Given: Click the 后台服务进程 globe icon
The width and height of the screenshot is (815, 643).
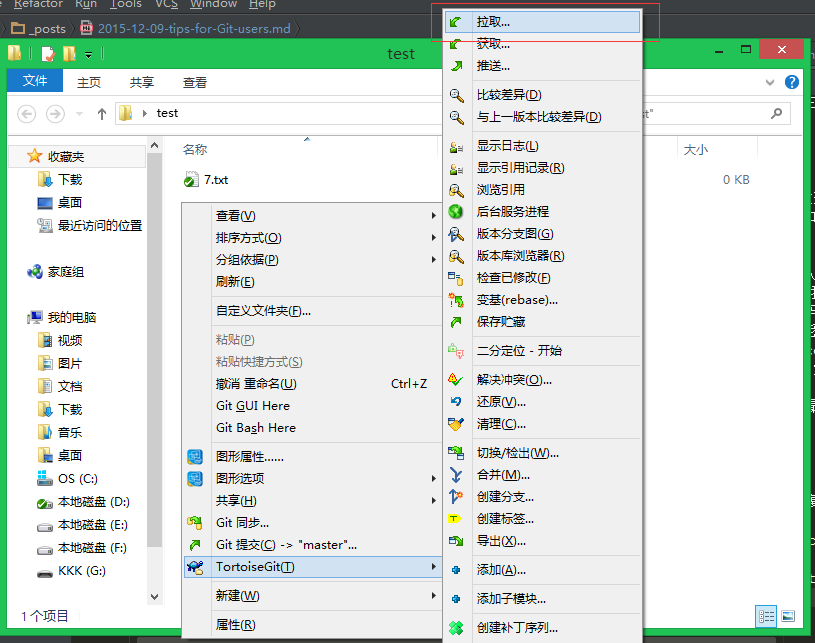Looking at the screenshot, I should (x=457, y=212).
